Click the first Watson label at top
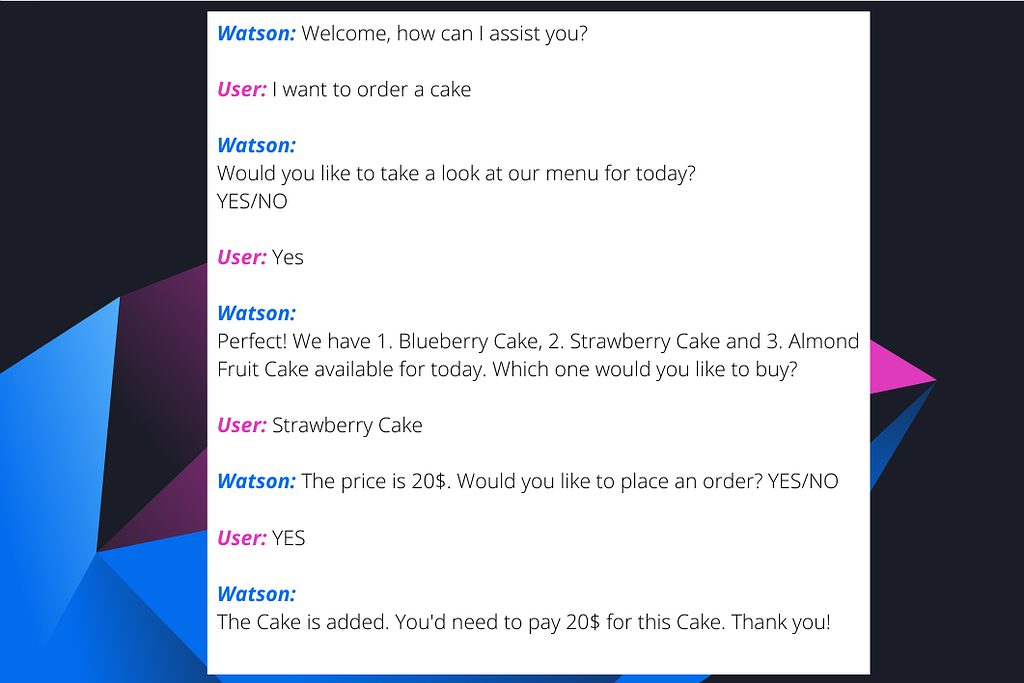Viewport: 1024px width, 683px height. click(x=257, y=33)
